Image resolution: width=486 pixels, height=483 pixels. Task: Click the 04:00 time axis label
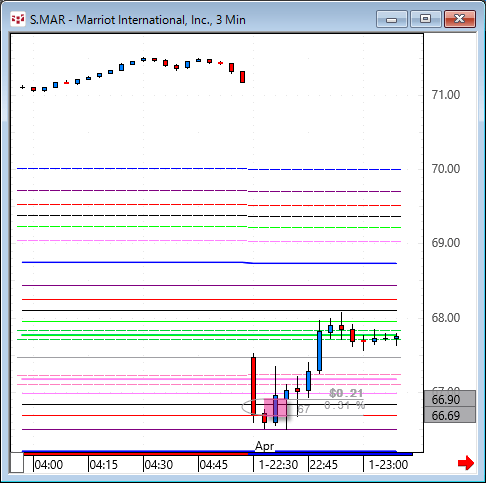[49, 465]
